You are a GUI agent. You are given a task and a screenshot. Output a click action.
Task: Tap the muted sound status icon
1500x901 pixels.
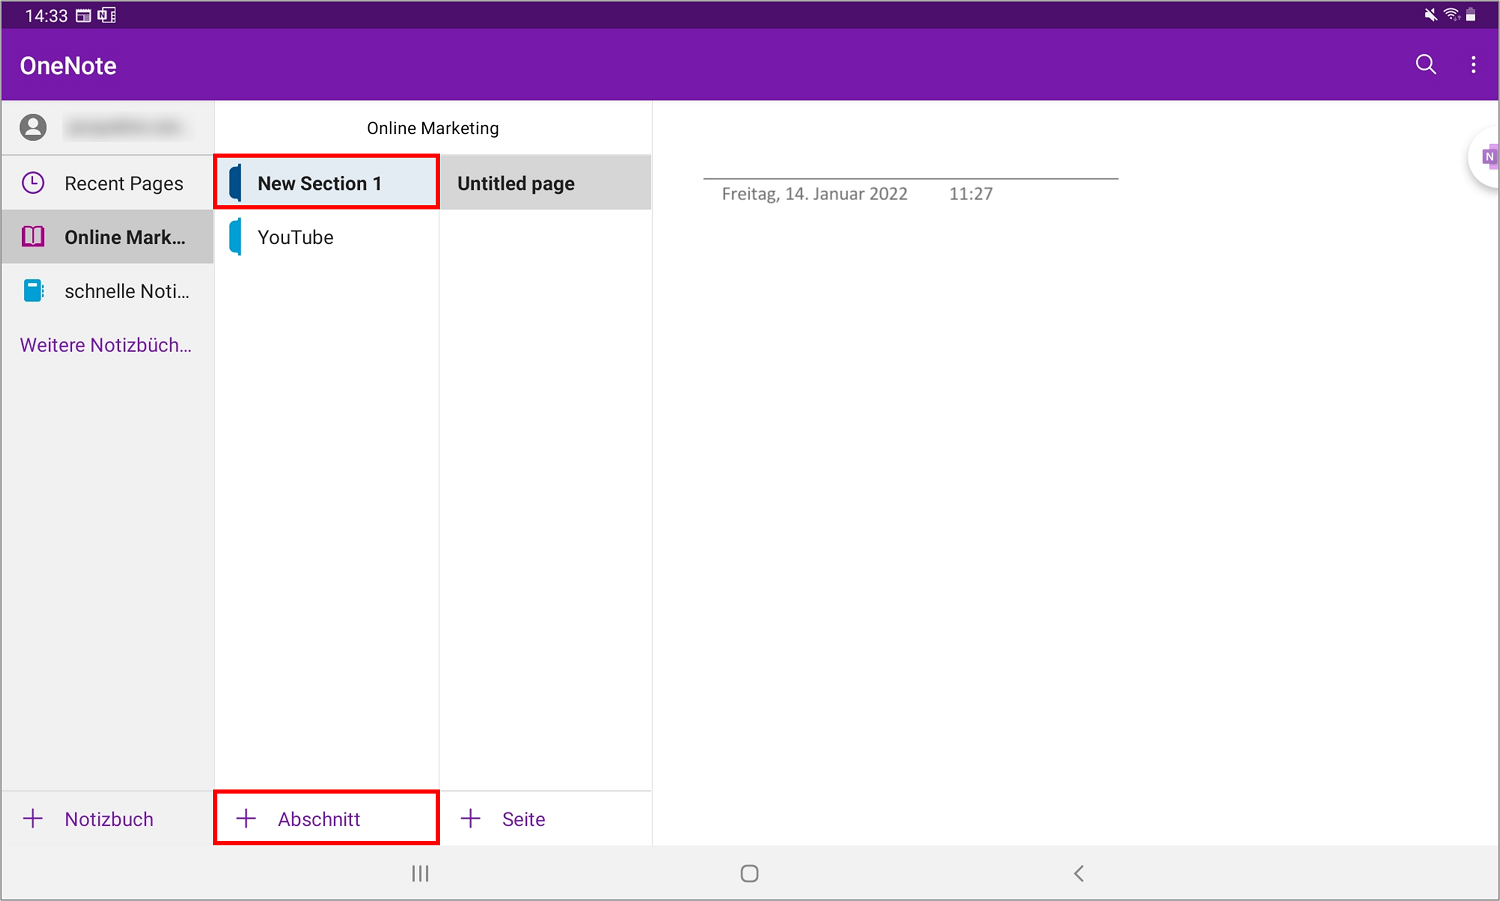point(1431,15)
